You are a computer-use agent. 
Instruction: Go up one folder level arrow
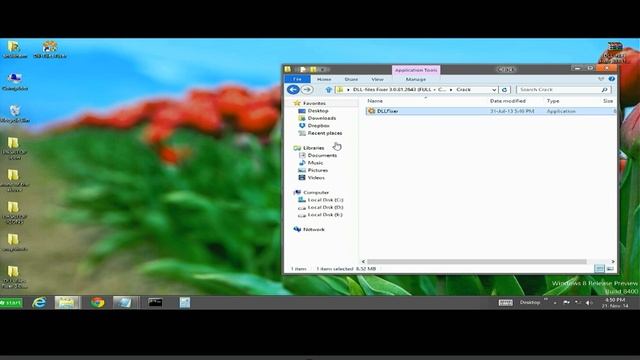point(329,89)
